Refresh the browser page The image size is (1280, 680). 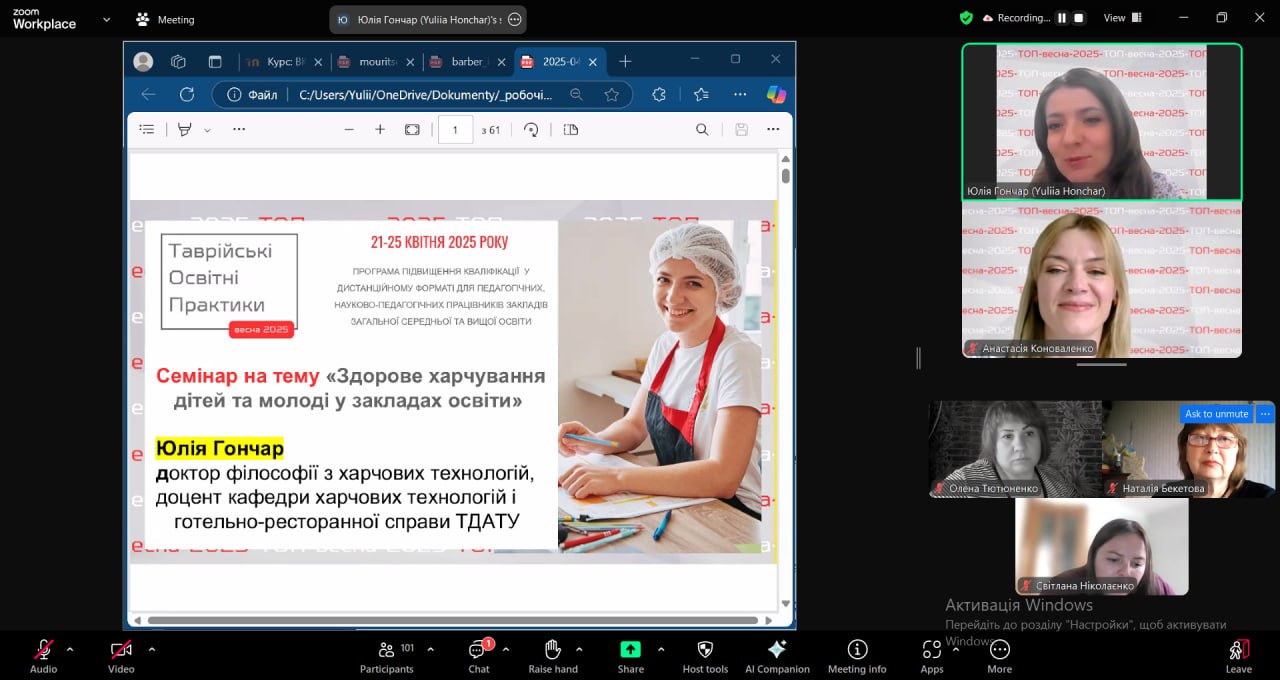coord(187,94)
